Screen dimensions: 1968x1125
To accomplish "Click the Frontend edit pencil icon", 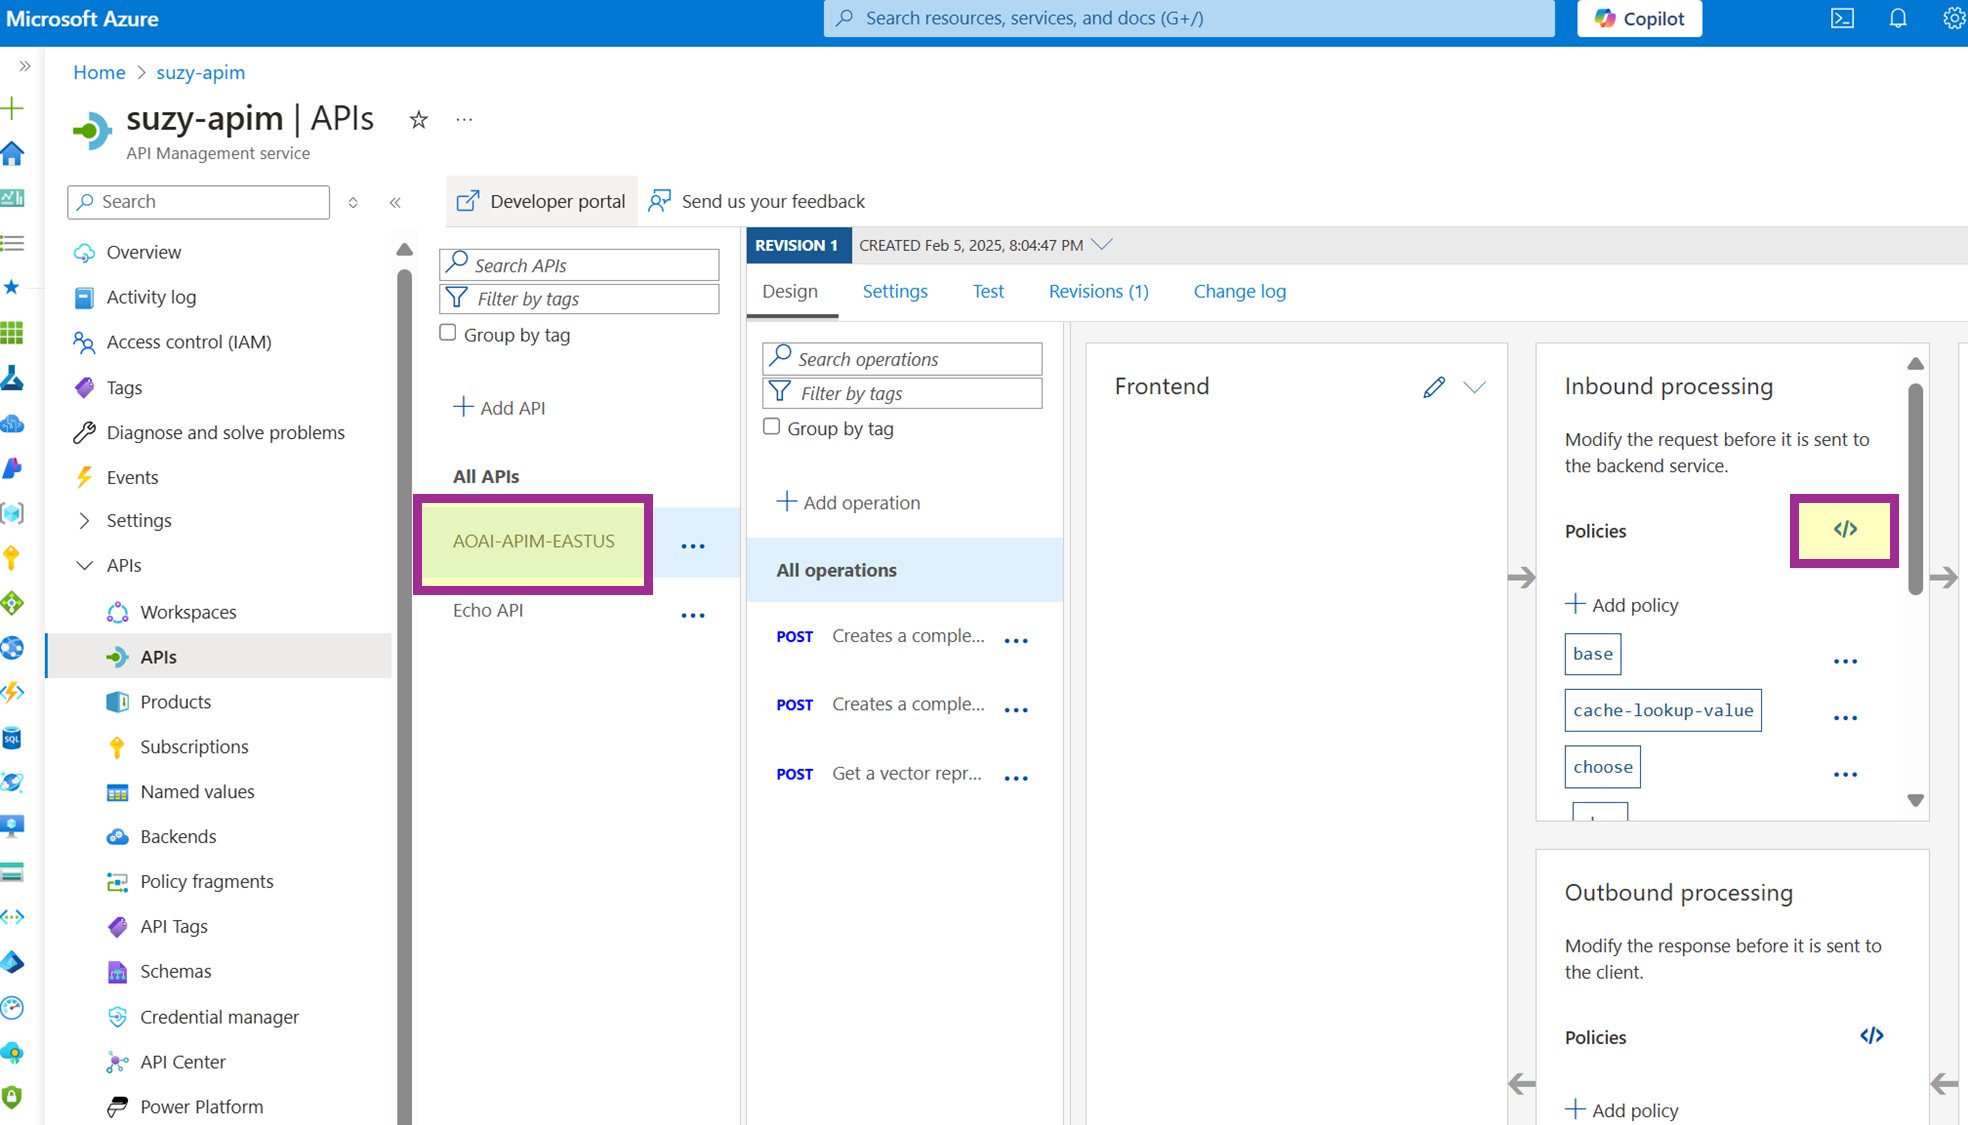I will pyautogui.click(x=1433, y=387).
